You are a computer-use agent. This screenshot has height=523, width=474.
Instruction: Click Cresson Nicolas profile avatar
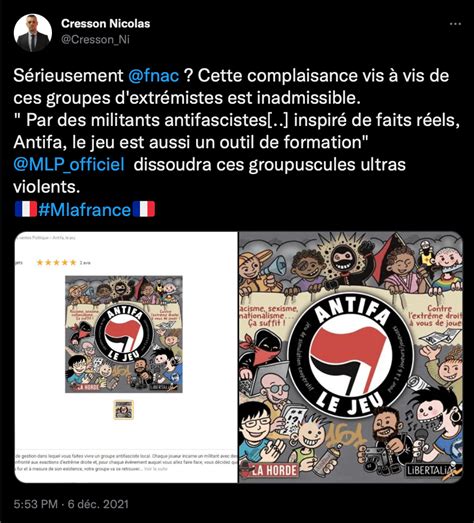click(33, 33)
